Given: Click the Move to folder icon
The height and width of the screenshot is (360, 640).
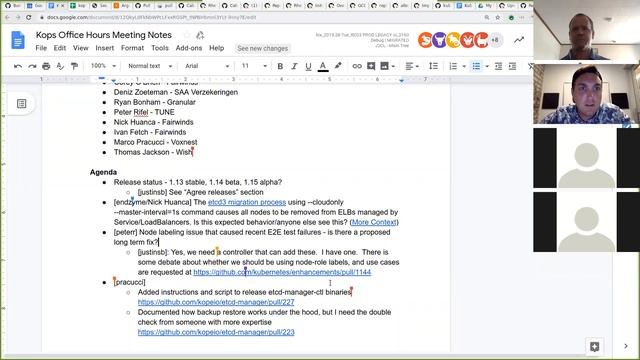Looking at the screenshot, I should click(200, 35).
